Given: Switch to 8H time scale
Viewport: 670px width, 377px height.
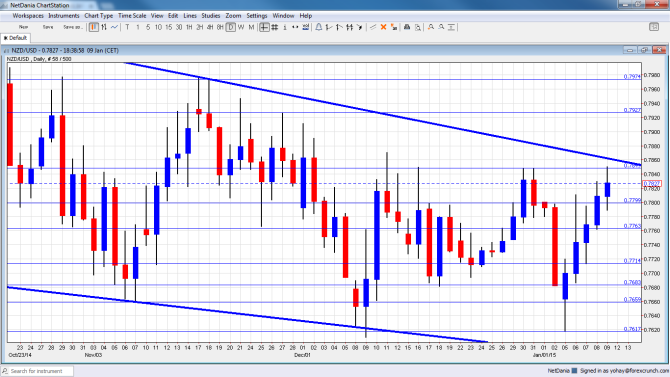Looking at the screenshot, I should pyautogui.click(x=220, y=27).
